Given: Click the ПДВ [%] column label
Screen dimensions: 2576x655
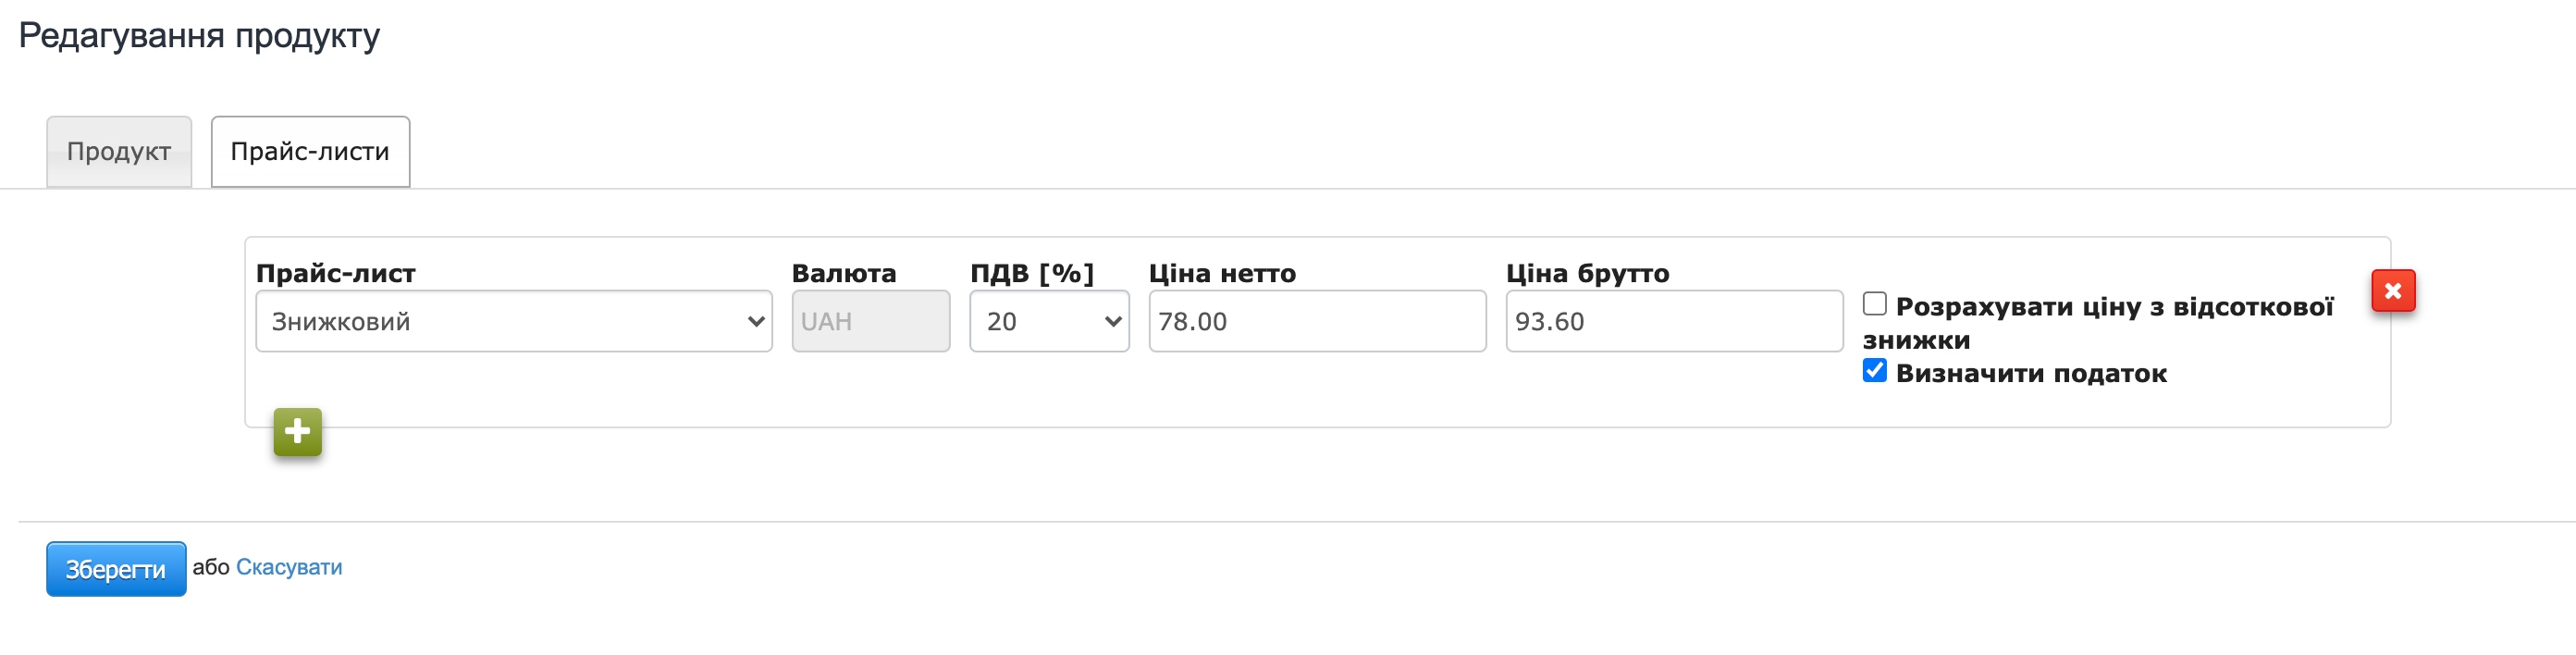Looking at the screenshot, I should coord(1031,273).
